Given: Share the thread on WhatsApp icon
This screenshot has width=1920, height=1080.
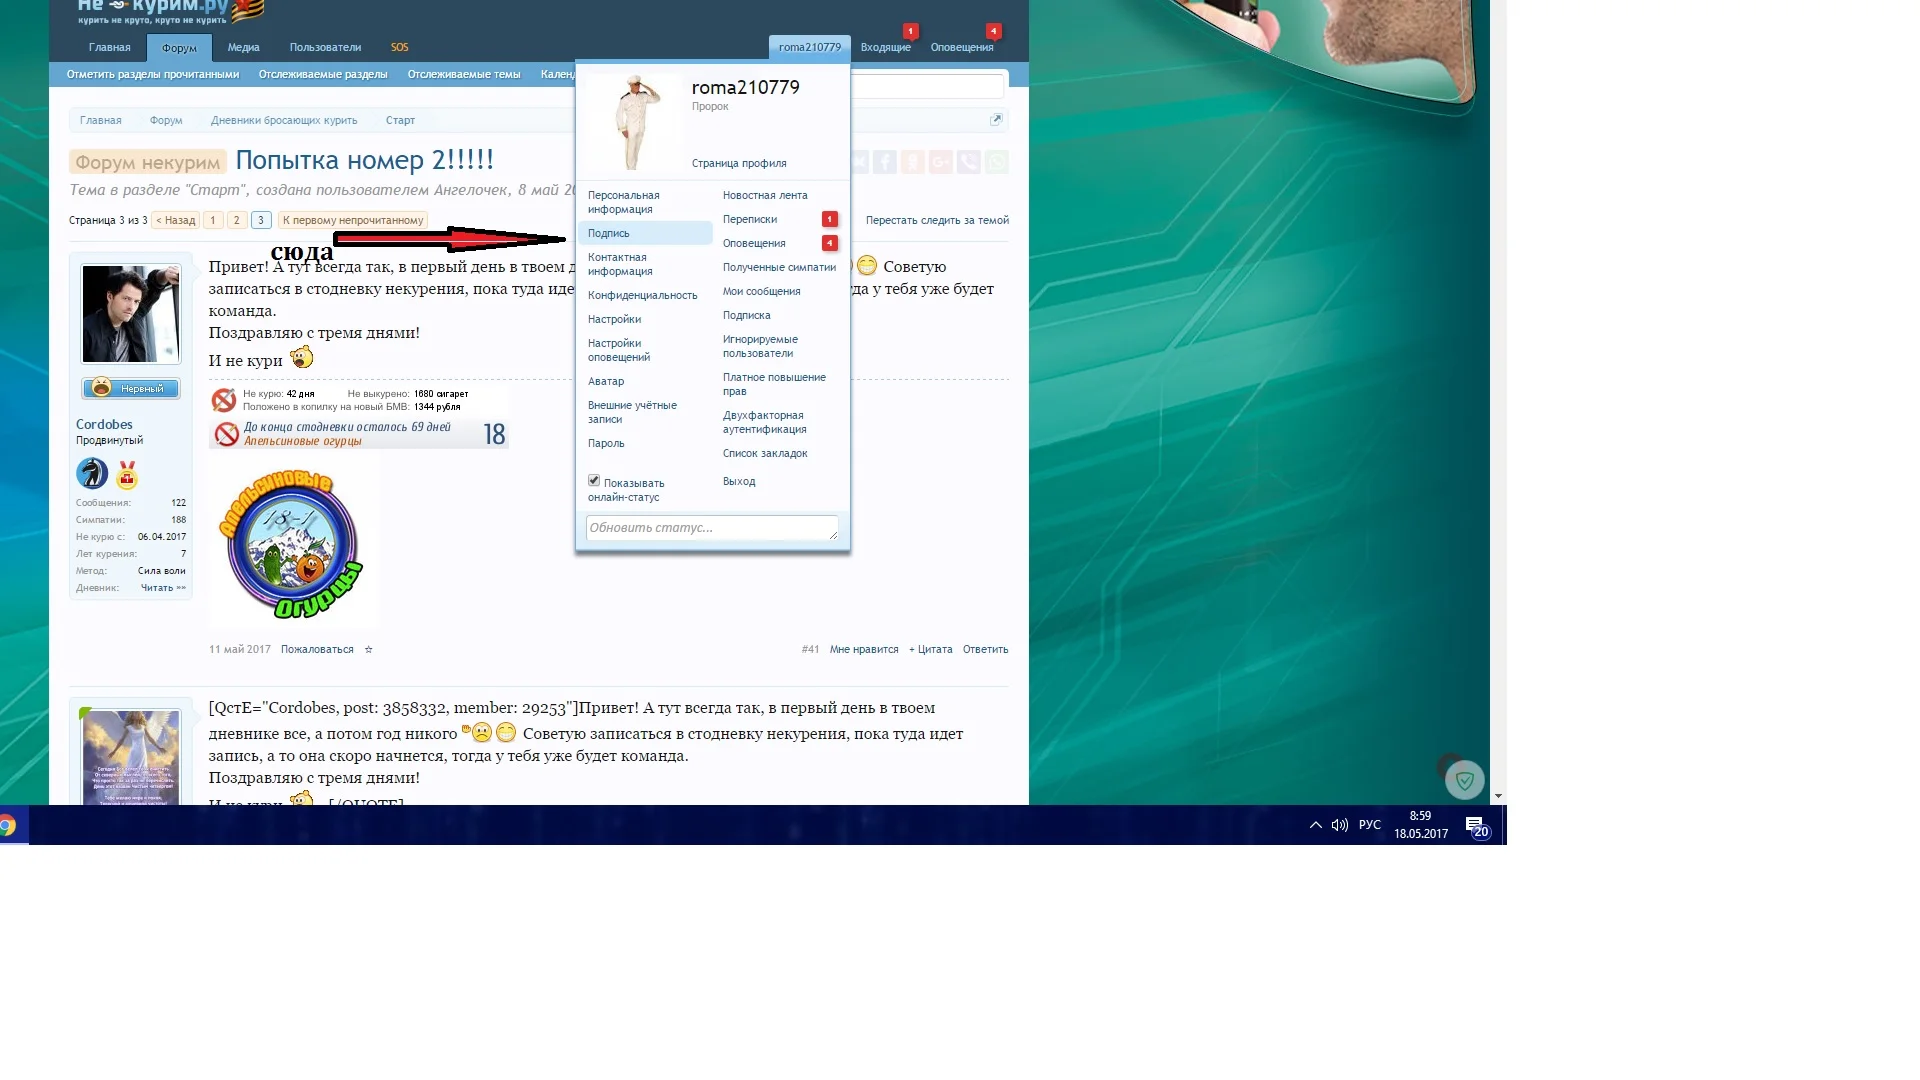Looking at the screenshot, I should pos(997,162).
